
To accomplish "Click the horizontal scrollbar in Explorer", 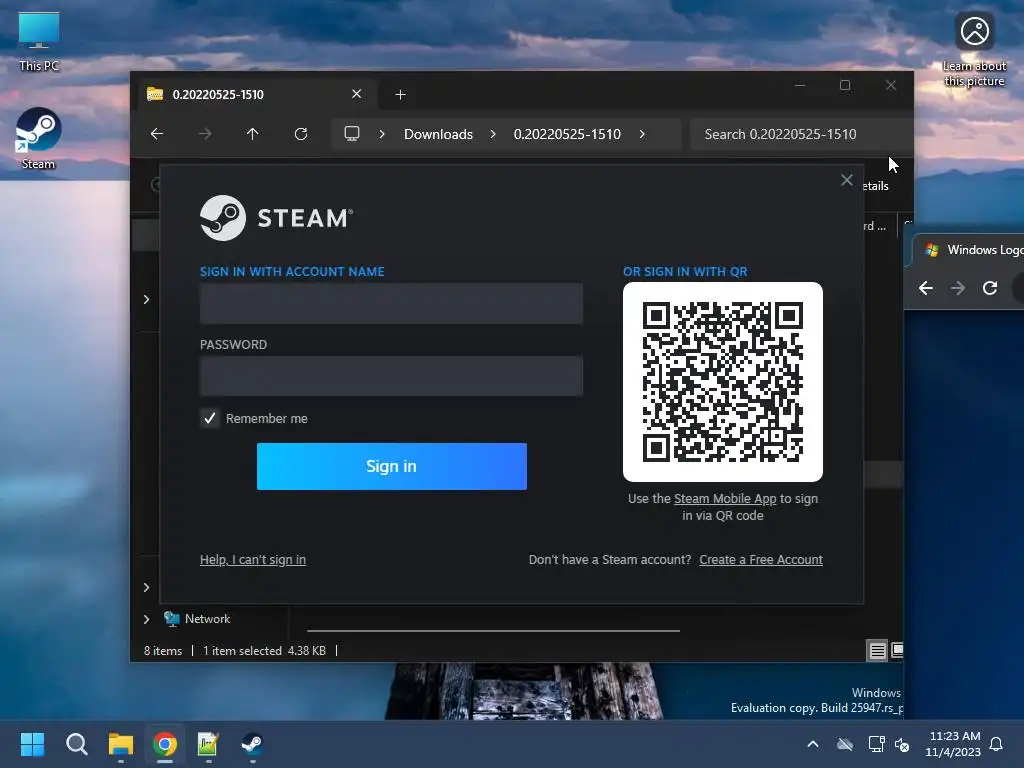I will (x=493, y=631).
